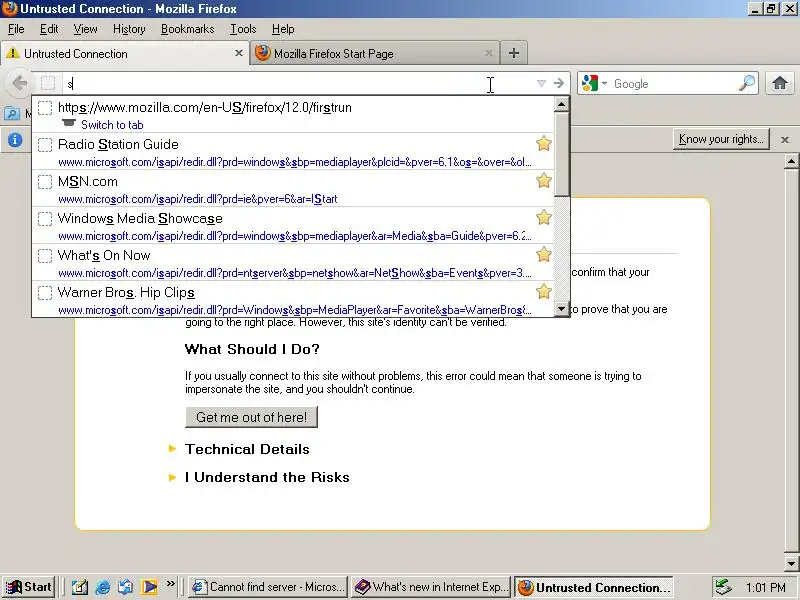Click the Google search input field

click(x=673, y=83)
